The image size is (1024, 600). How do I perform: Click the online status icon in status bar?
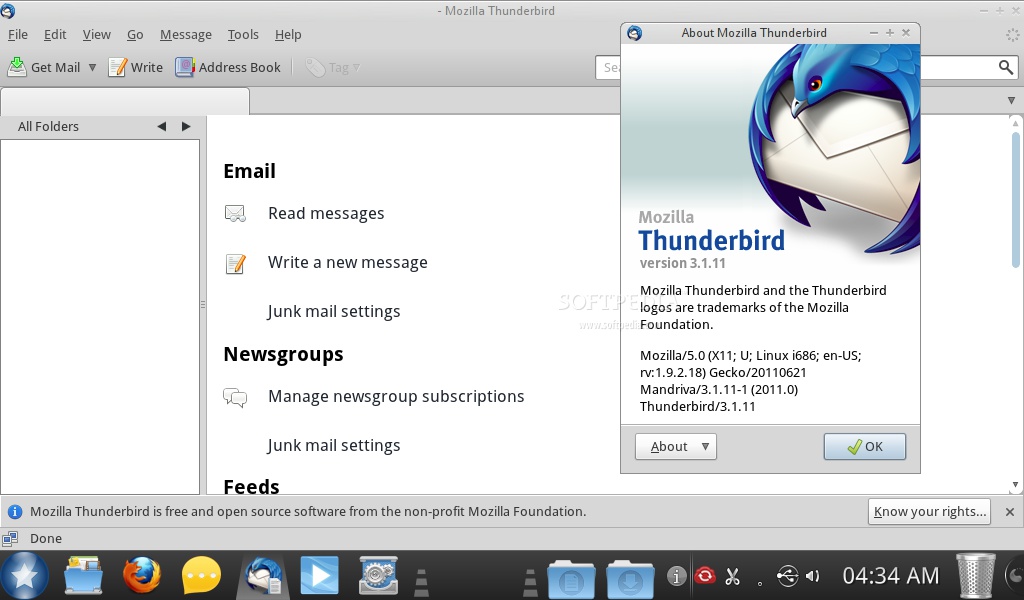(10, 539)
